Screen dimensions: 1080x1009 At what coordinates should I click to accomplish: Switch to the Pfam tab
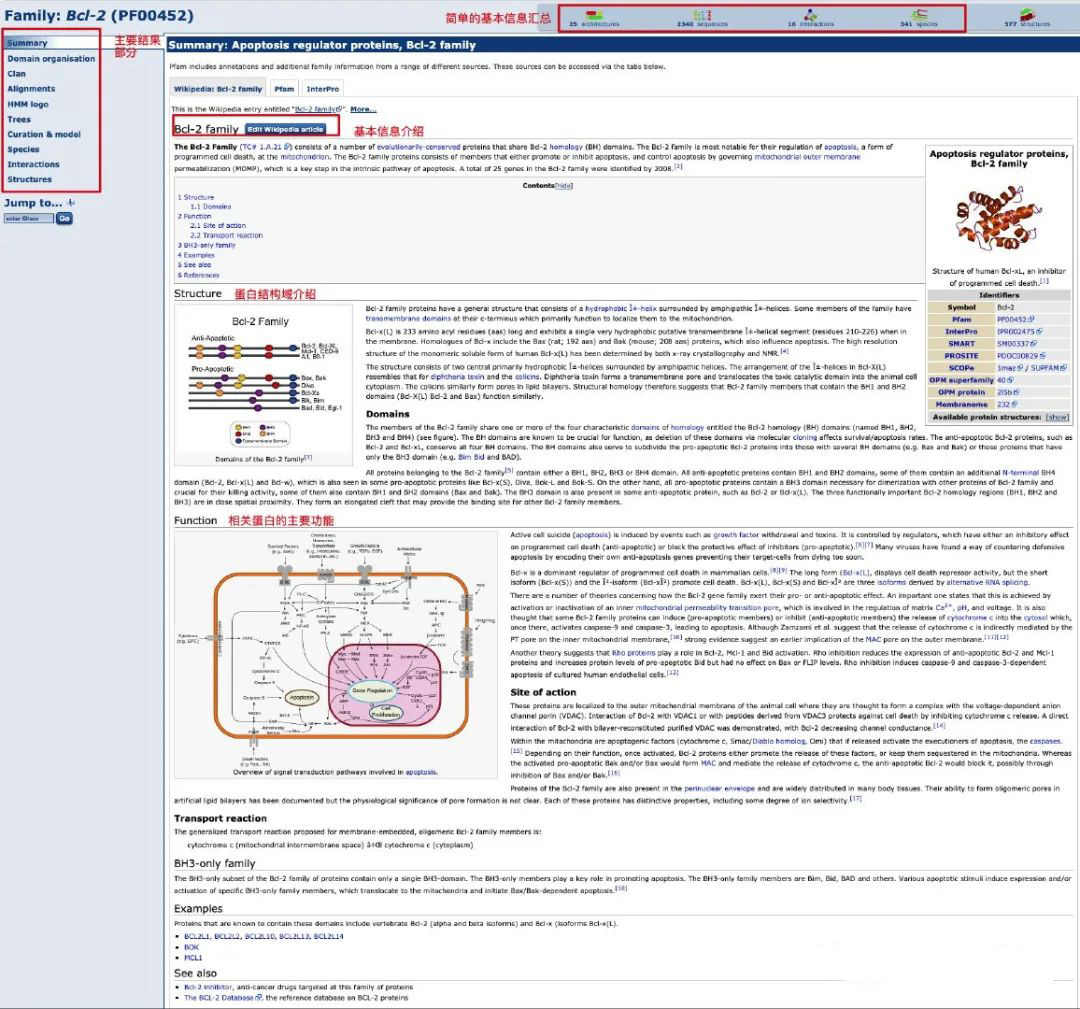pyautogui.click(x=284, y=89)
